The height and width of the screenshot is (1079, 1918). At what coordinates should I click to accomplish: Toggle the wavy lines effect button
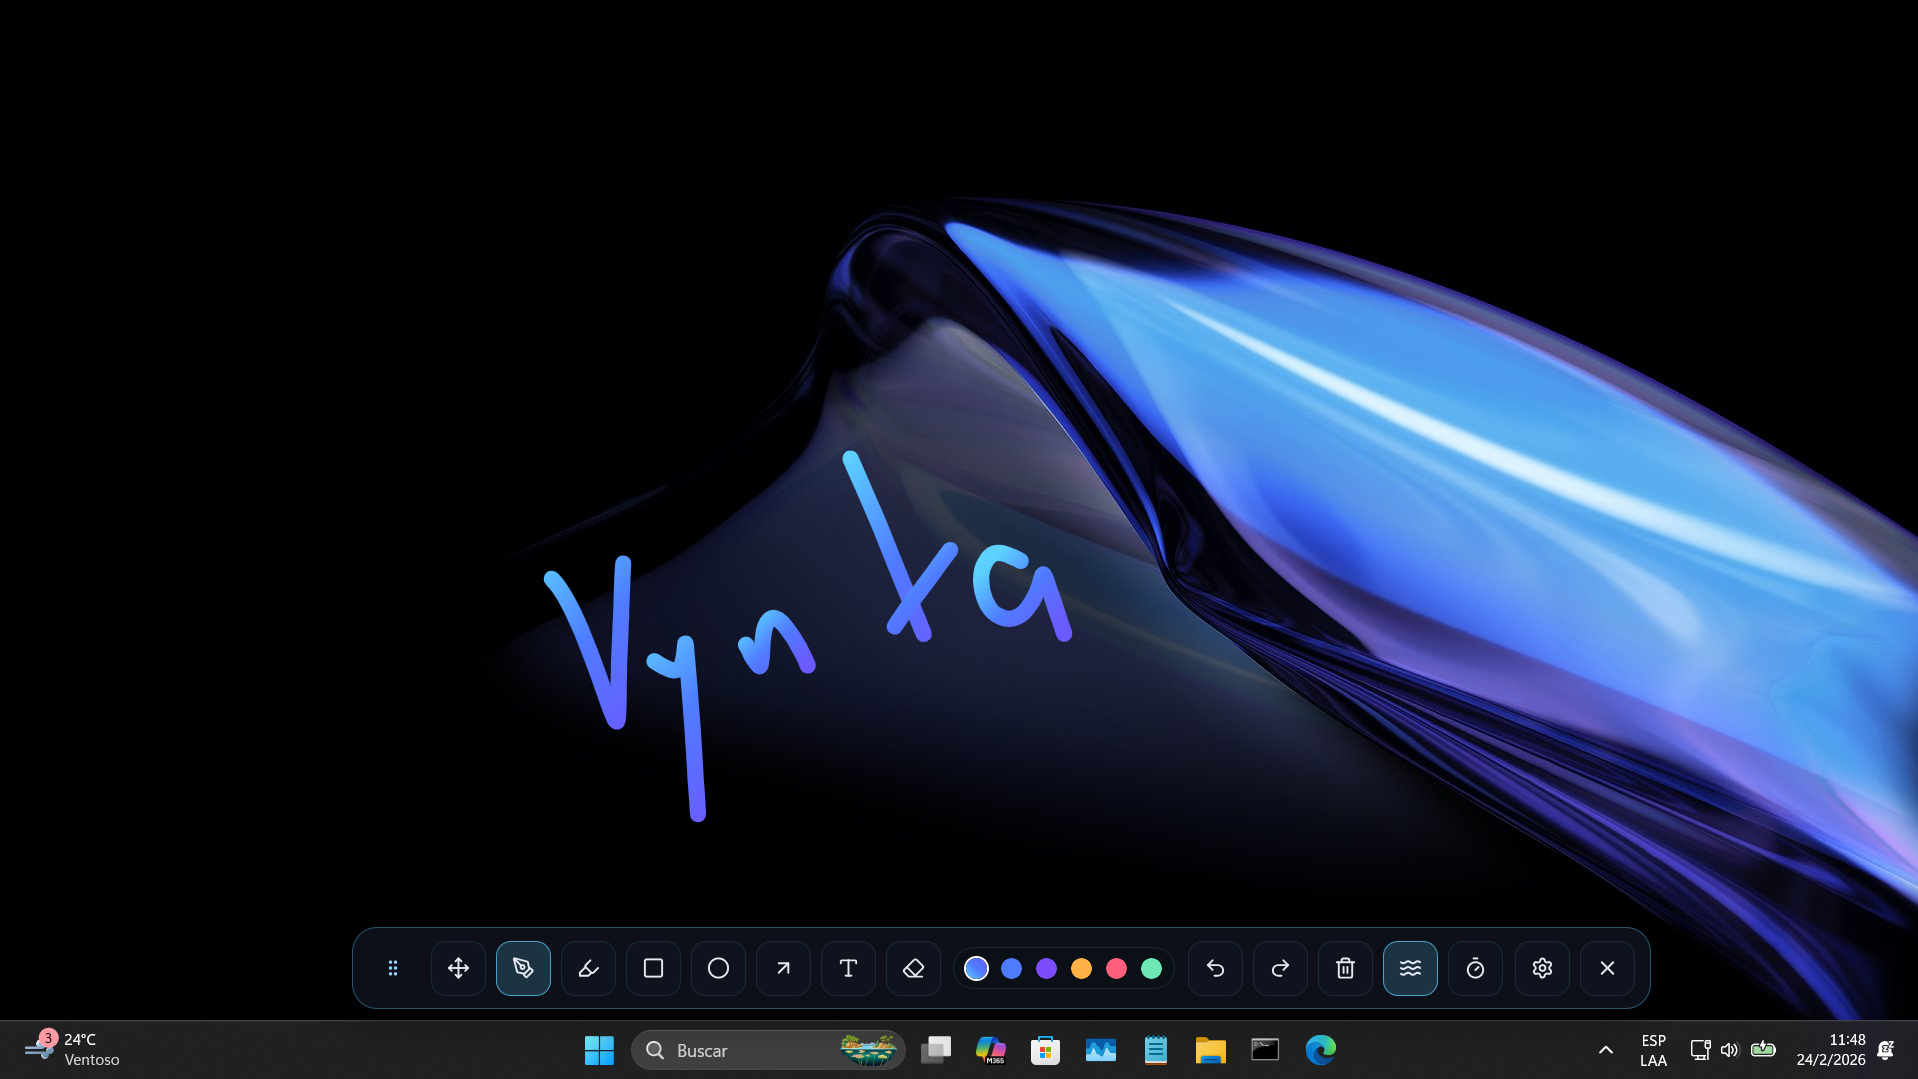pyautogui.click(x=1410, y=968)
